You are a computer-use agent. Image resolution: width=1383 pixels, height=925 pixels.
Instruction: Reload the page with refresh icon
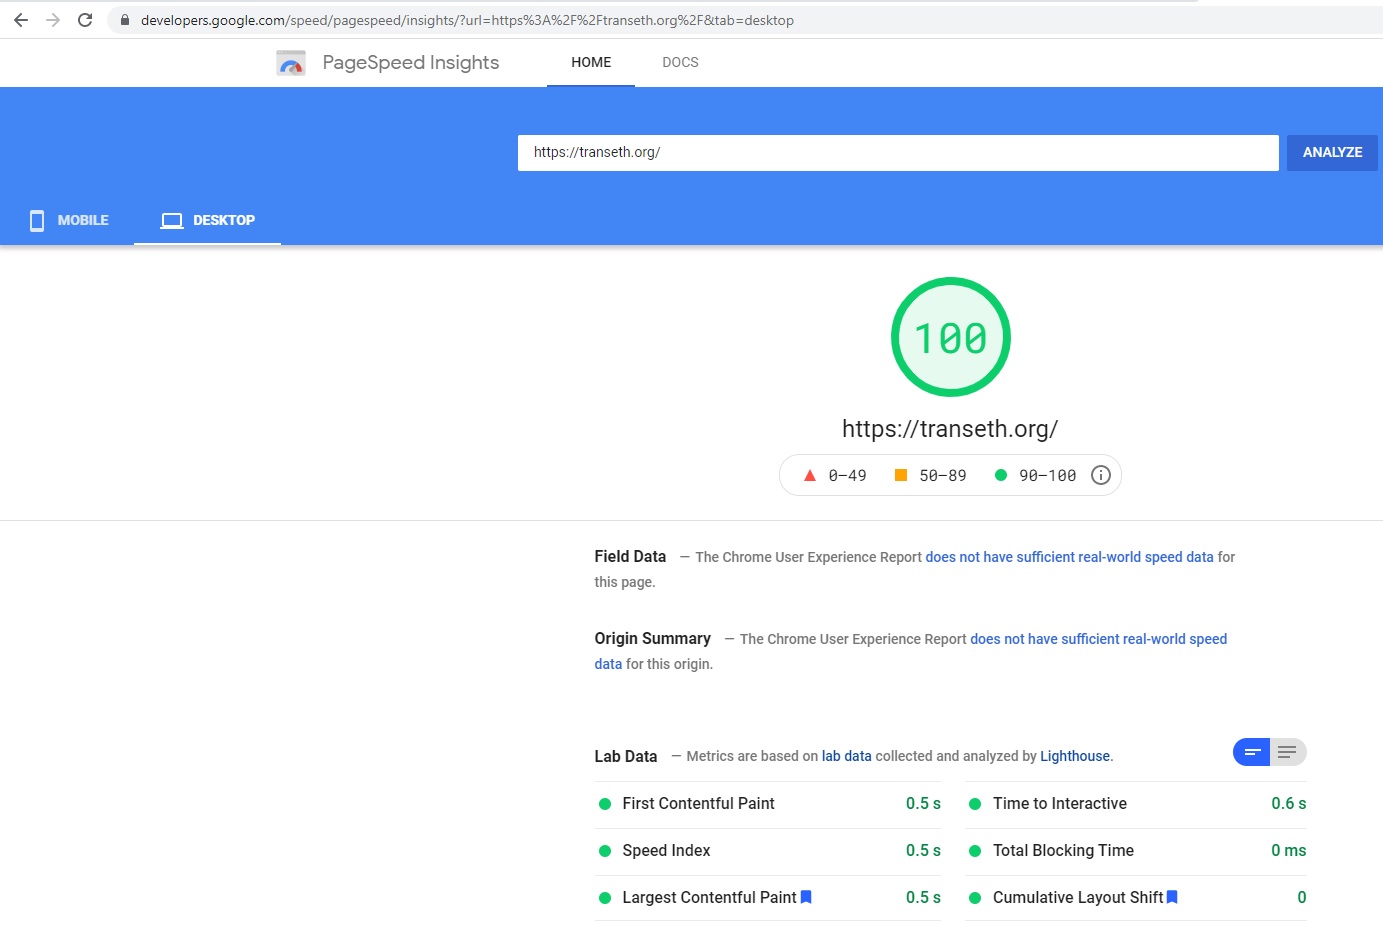85,20
